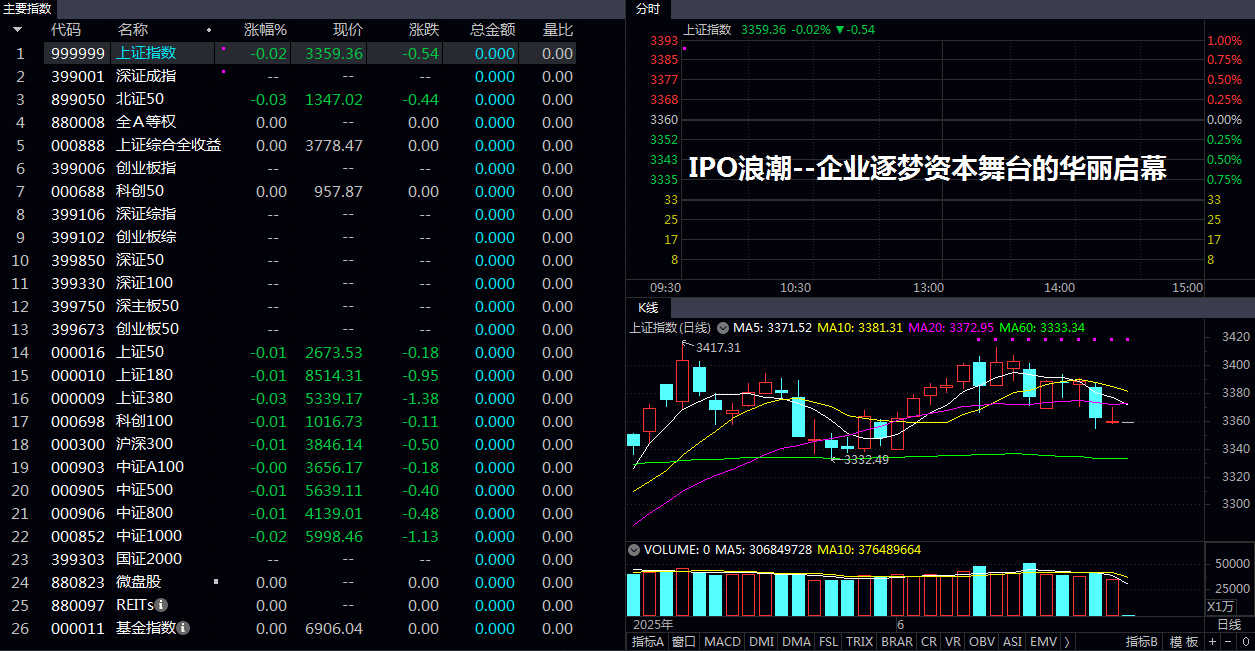Click the 指标A button
The height and width of the screenshot is (651, 1255).
648,642
